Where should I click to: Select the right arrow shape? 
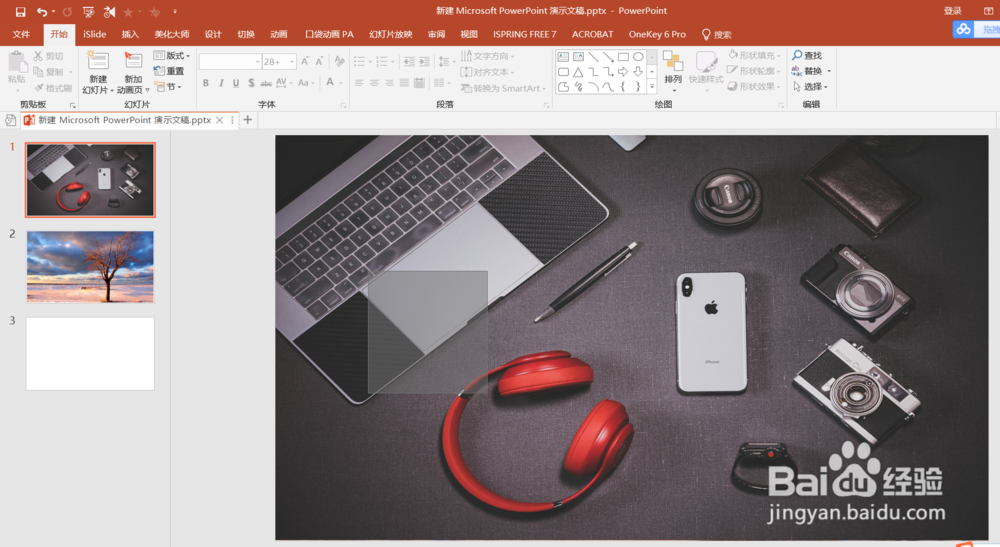tap(622, 72)
